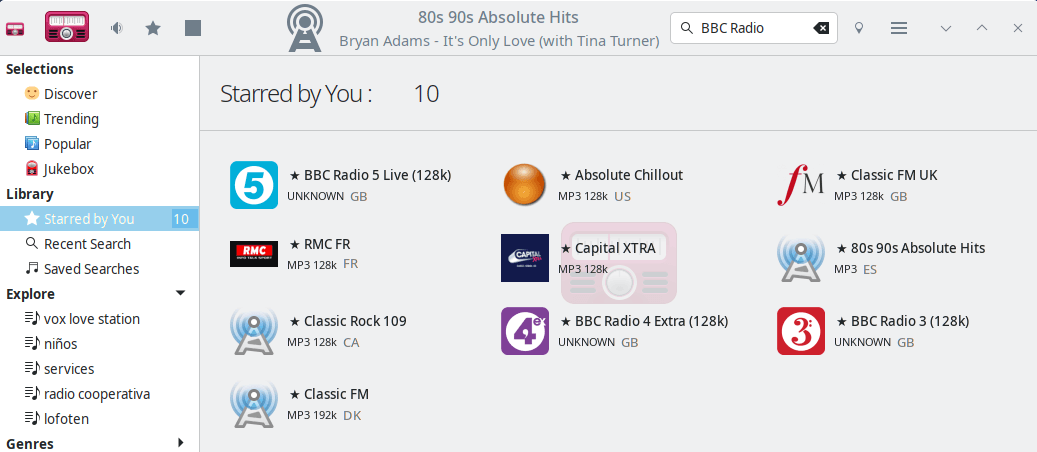Select the BBC Radio 3 station icon
This screenshot has height=452, width=1037.
800,331
